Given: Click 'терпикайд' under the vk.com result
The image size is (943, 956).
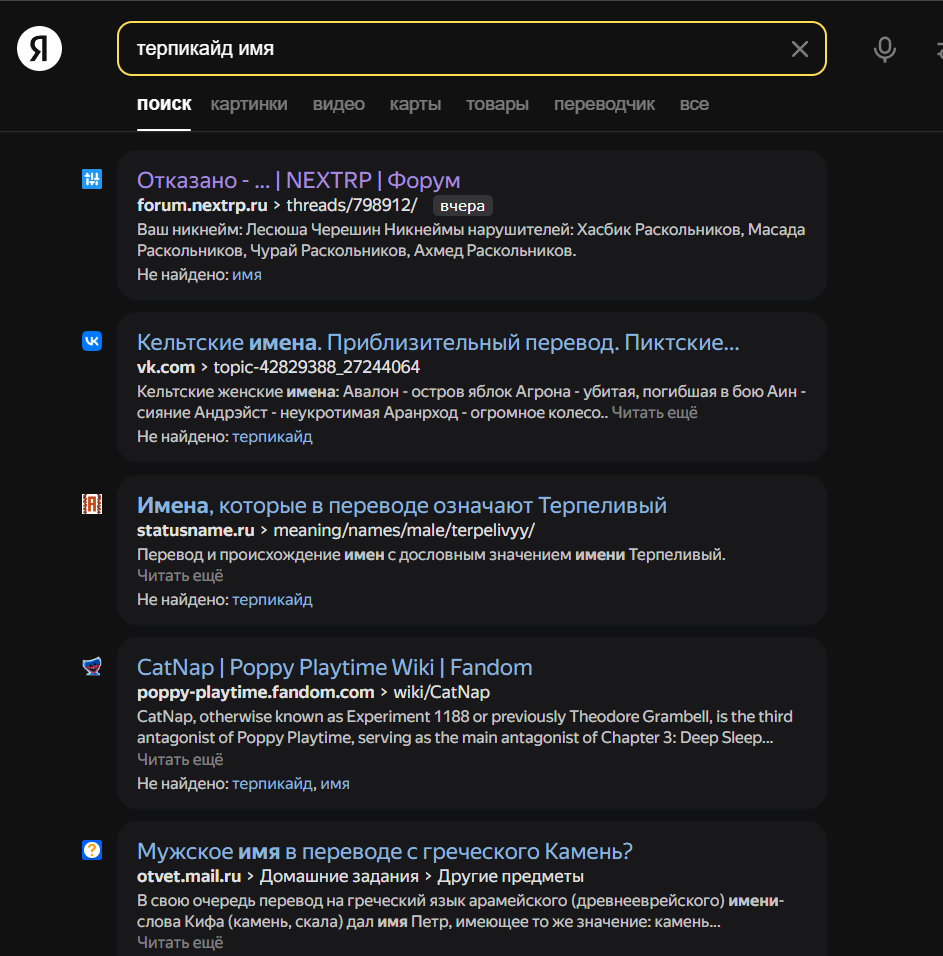Looking at the screenshot, I should [272, 437].
